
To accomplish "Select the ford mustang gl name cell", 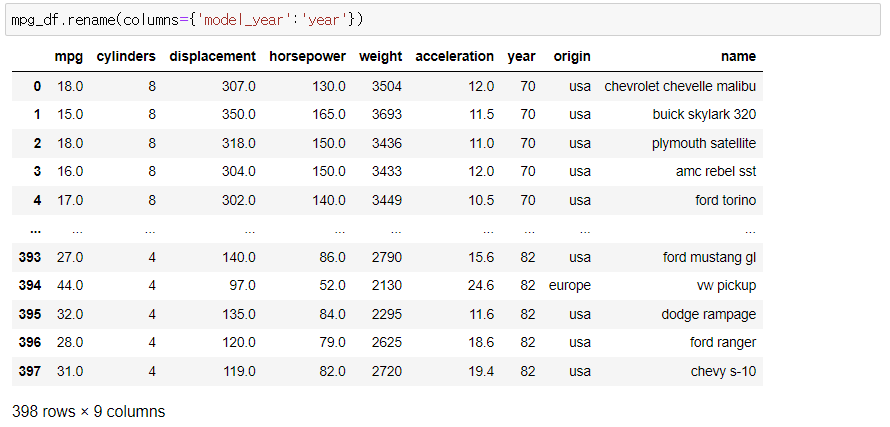I will coord(710,257).
